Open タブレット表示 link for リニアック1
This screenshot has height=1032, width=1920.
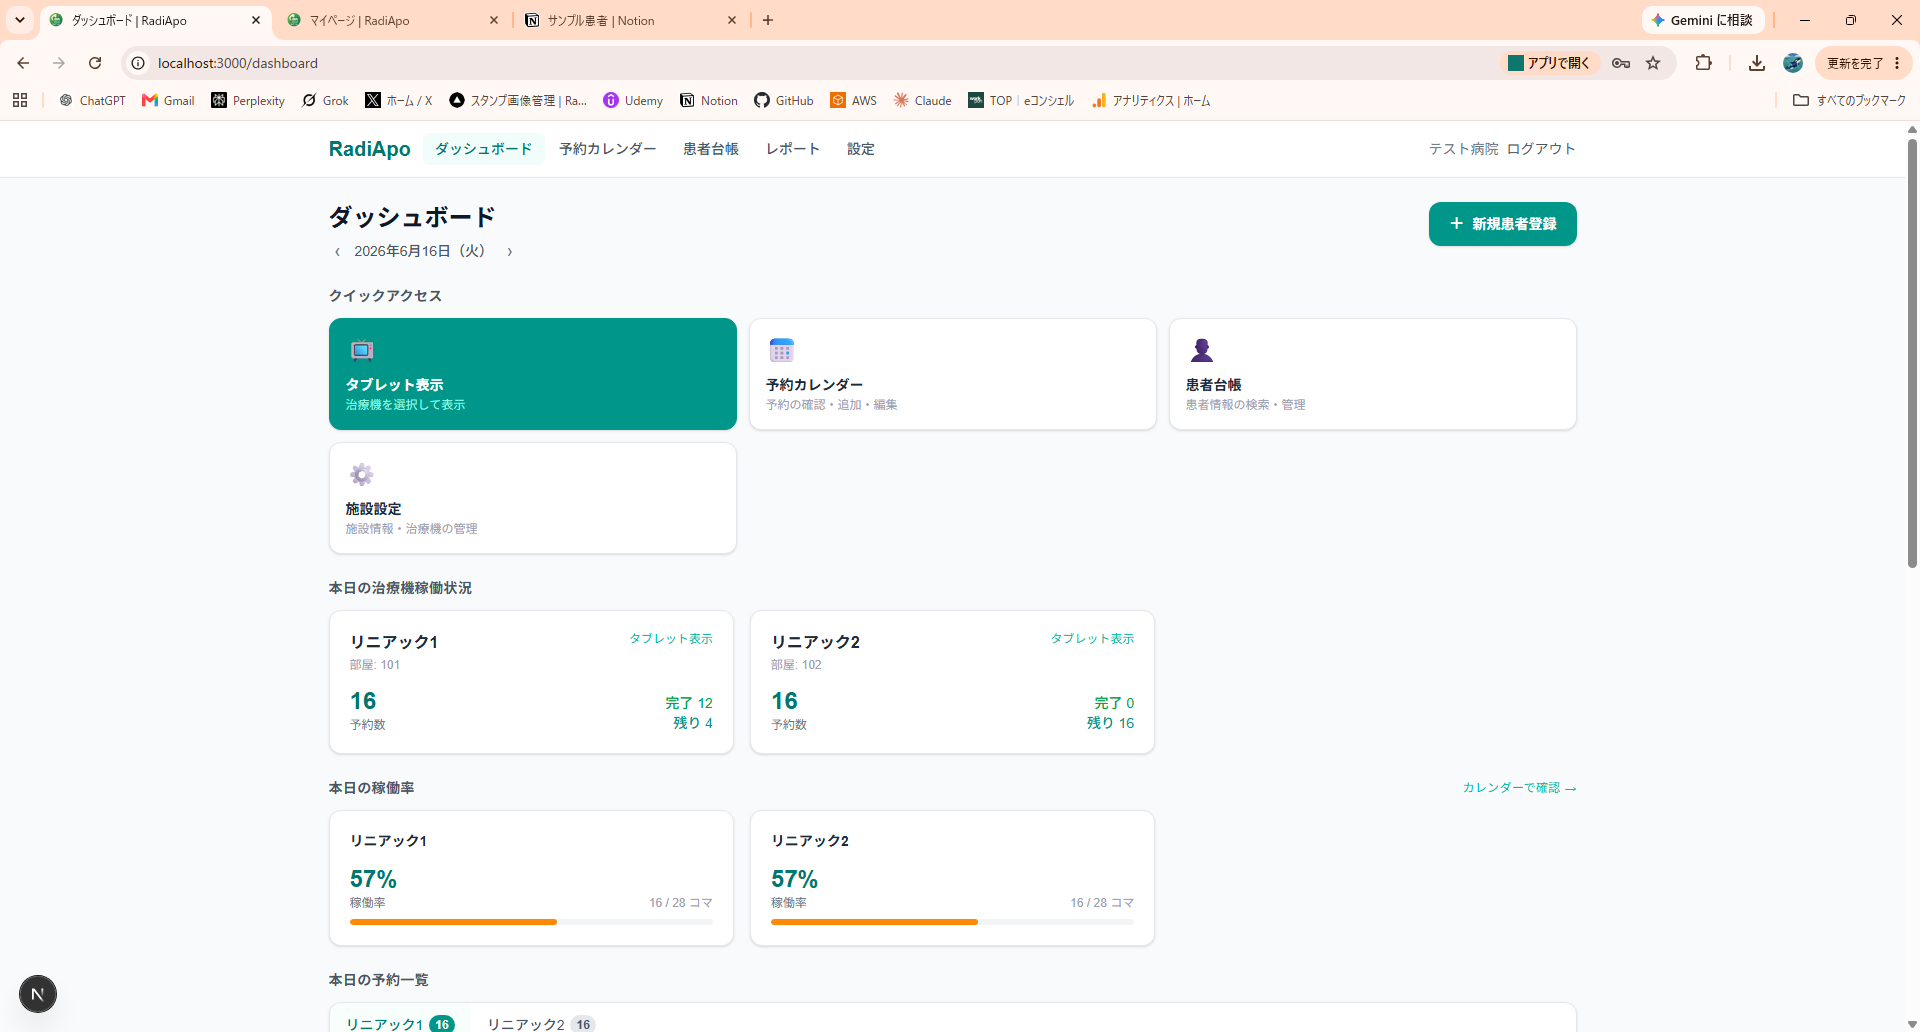point(671,638)
